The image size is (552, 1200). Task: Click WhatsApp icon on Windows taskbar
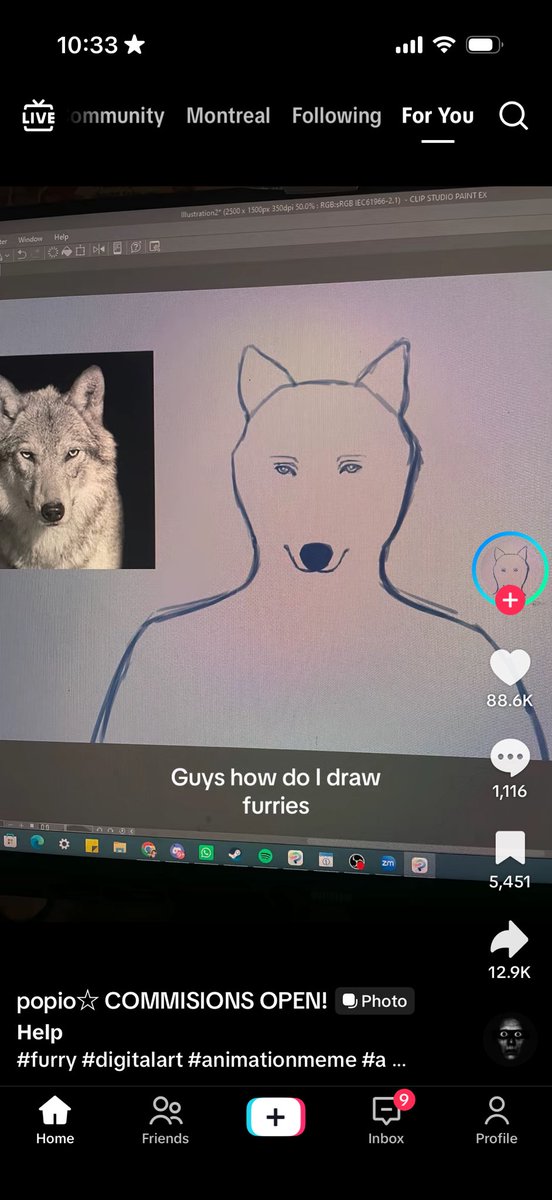(x=206, y=853)
